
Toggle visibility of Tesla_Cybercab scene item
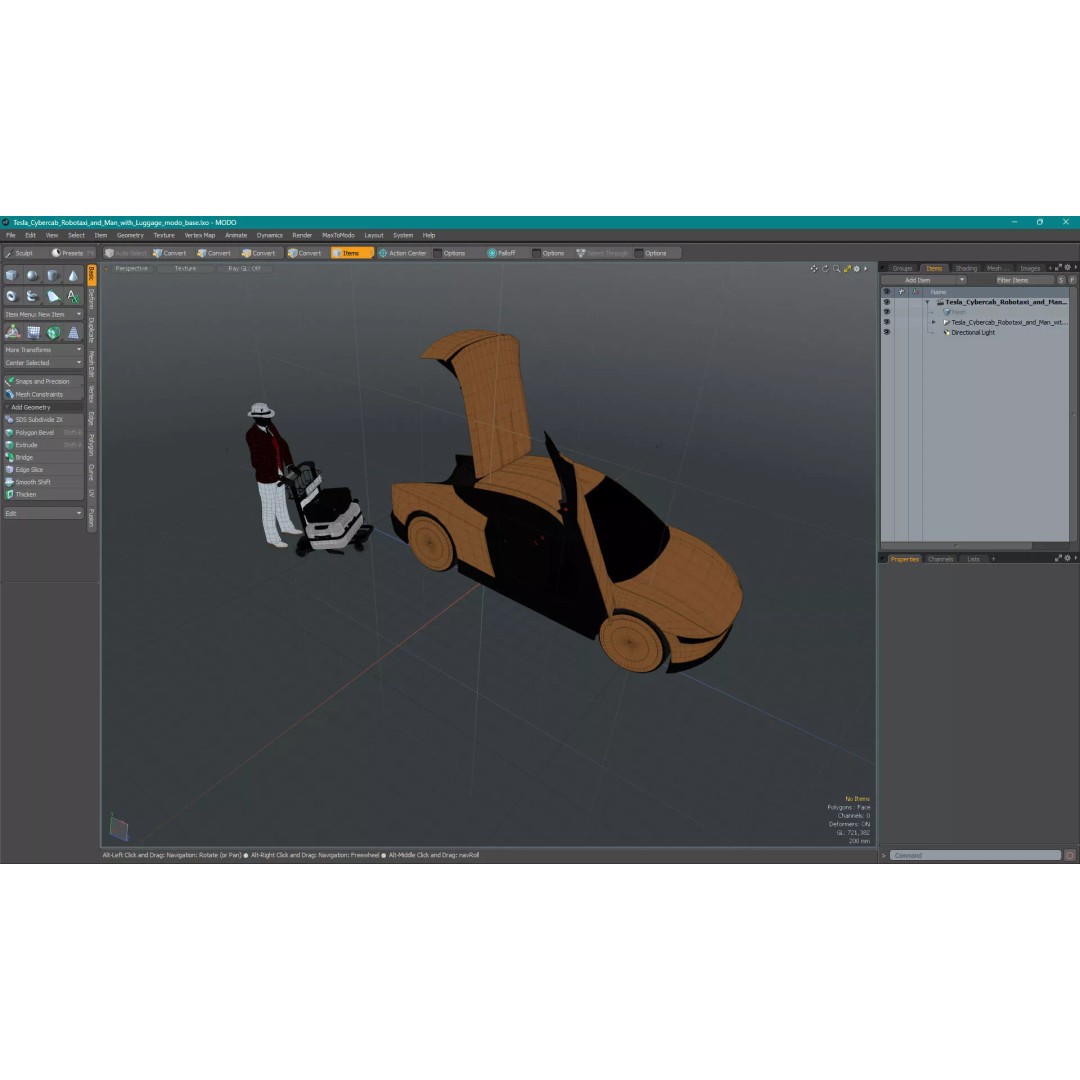[x=886, y=302]
